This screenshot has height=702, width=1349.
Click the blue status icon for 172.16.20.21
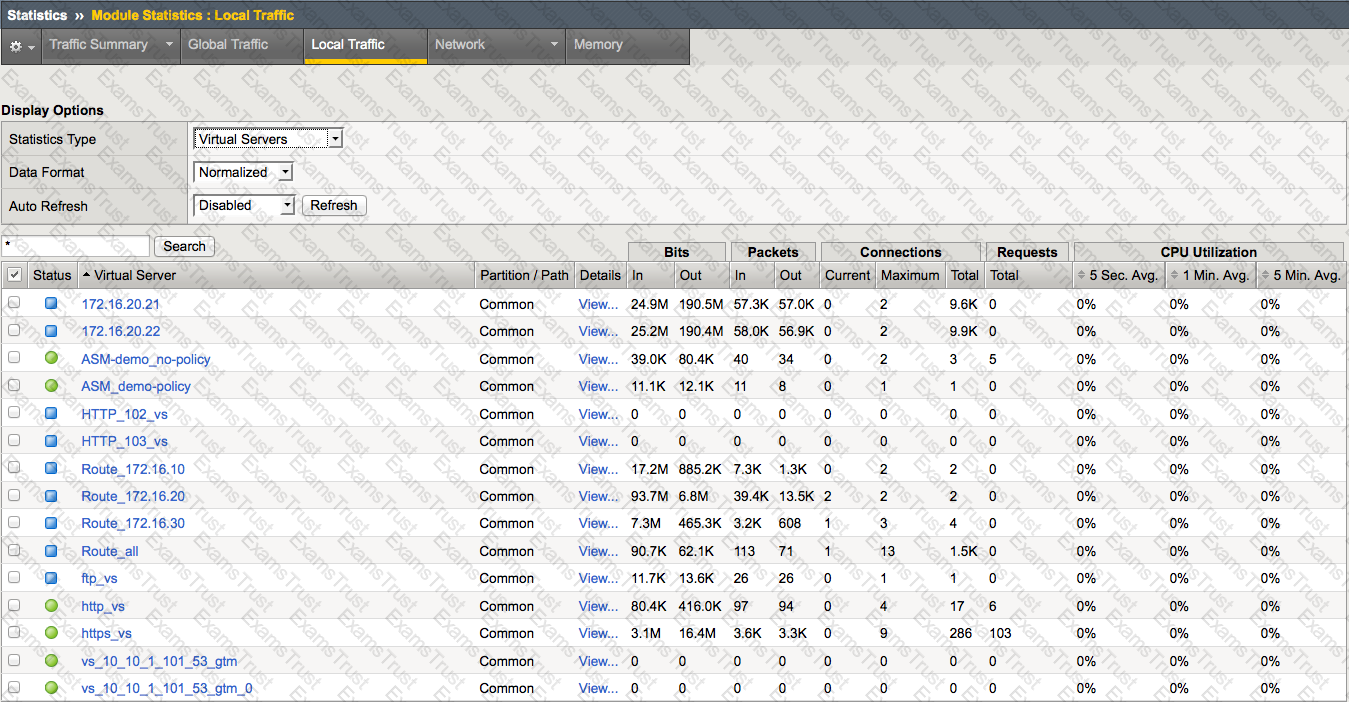click(x=51, y=303)
